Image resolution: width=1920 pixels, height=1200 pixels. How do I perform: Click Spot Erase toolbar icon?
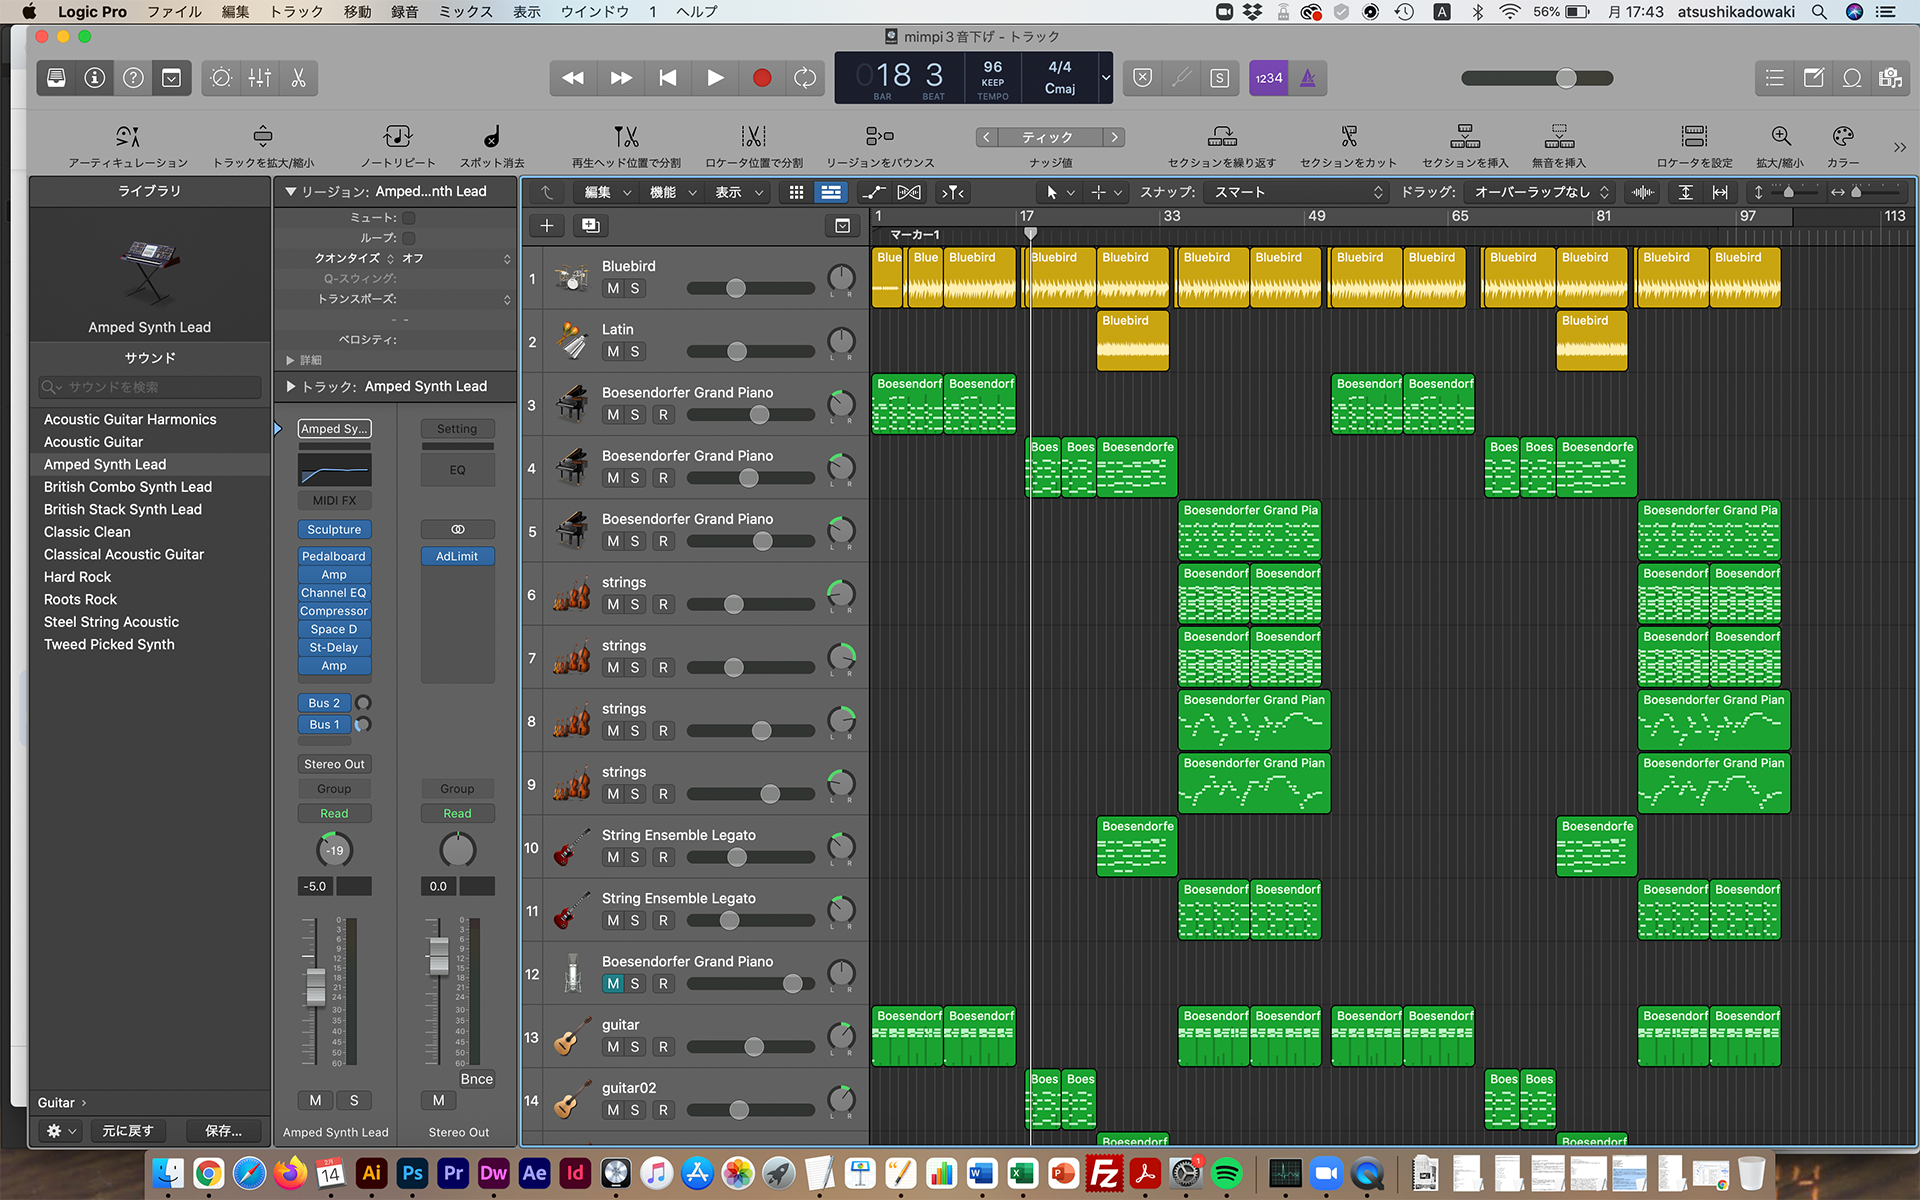click(x=492, y=137)
